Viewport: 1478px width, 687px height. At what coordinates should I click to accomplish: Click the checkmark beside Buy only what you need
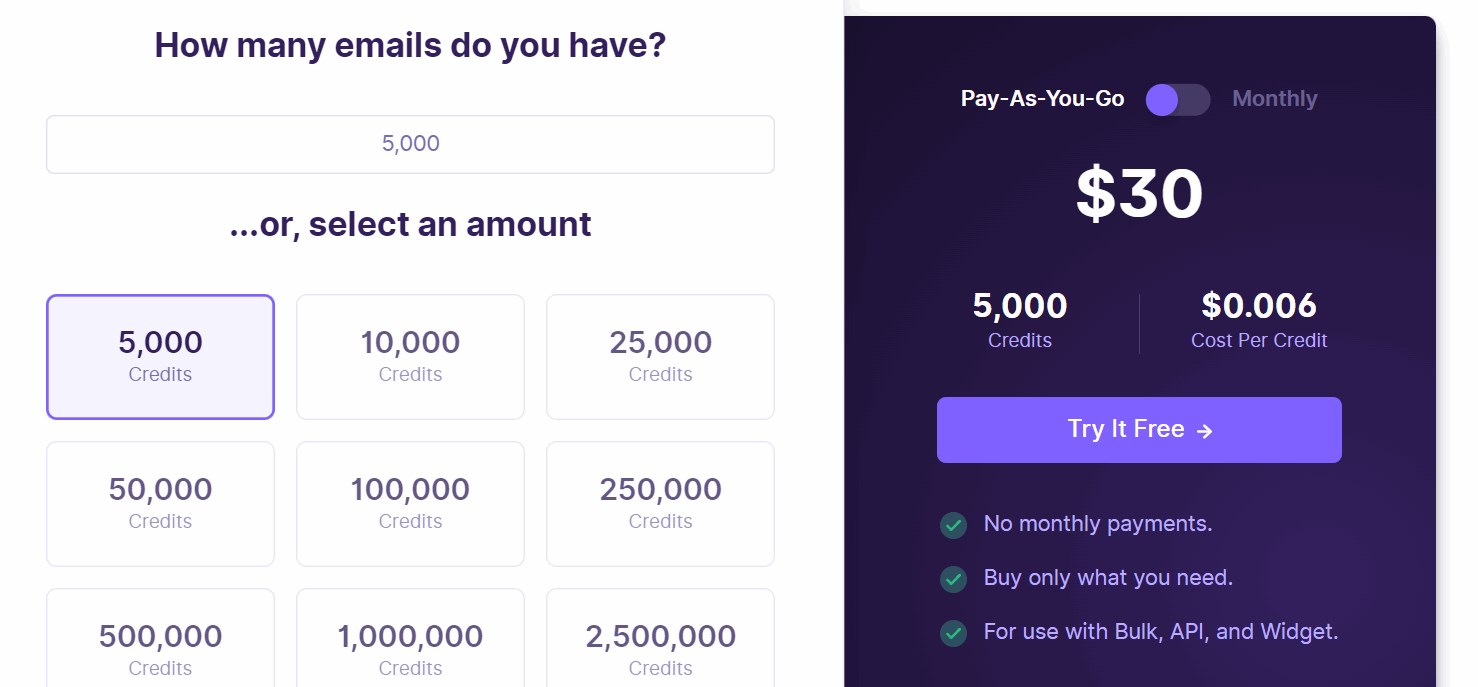[x=953, y=579]
